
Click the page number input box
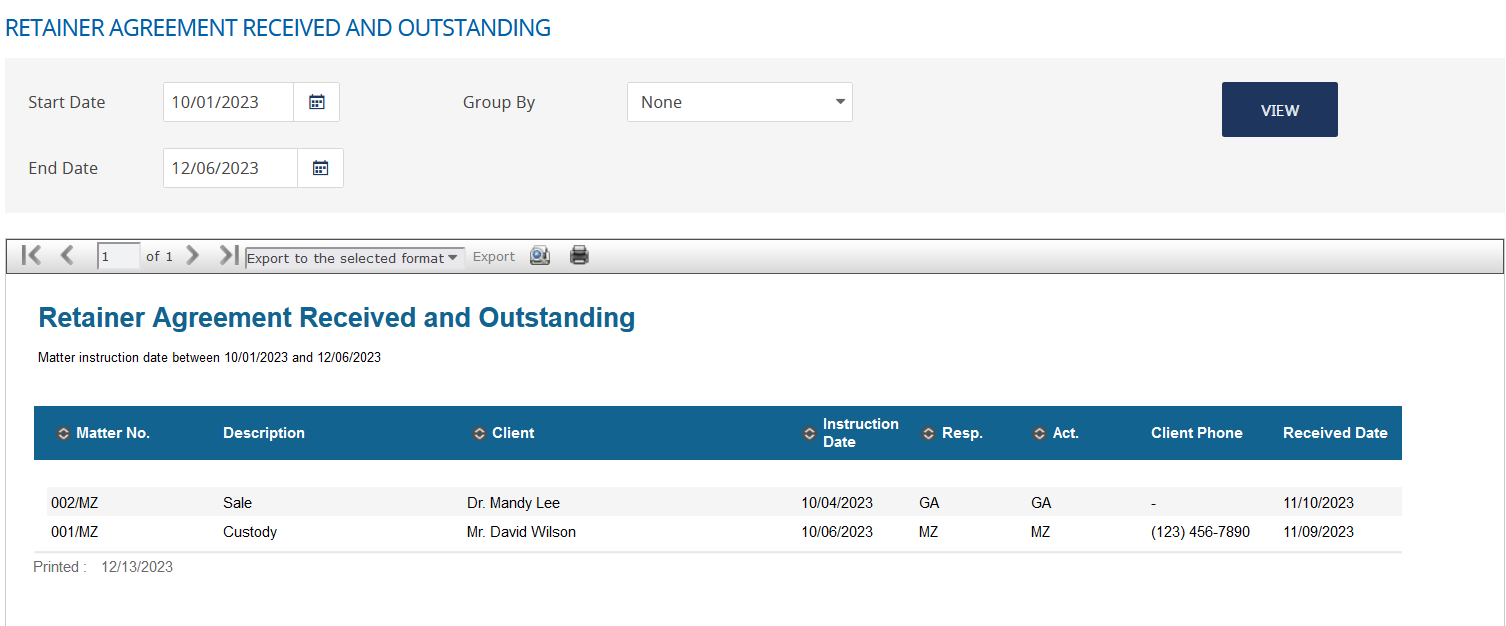(117, 255)
